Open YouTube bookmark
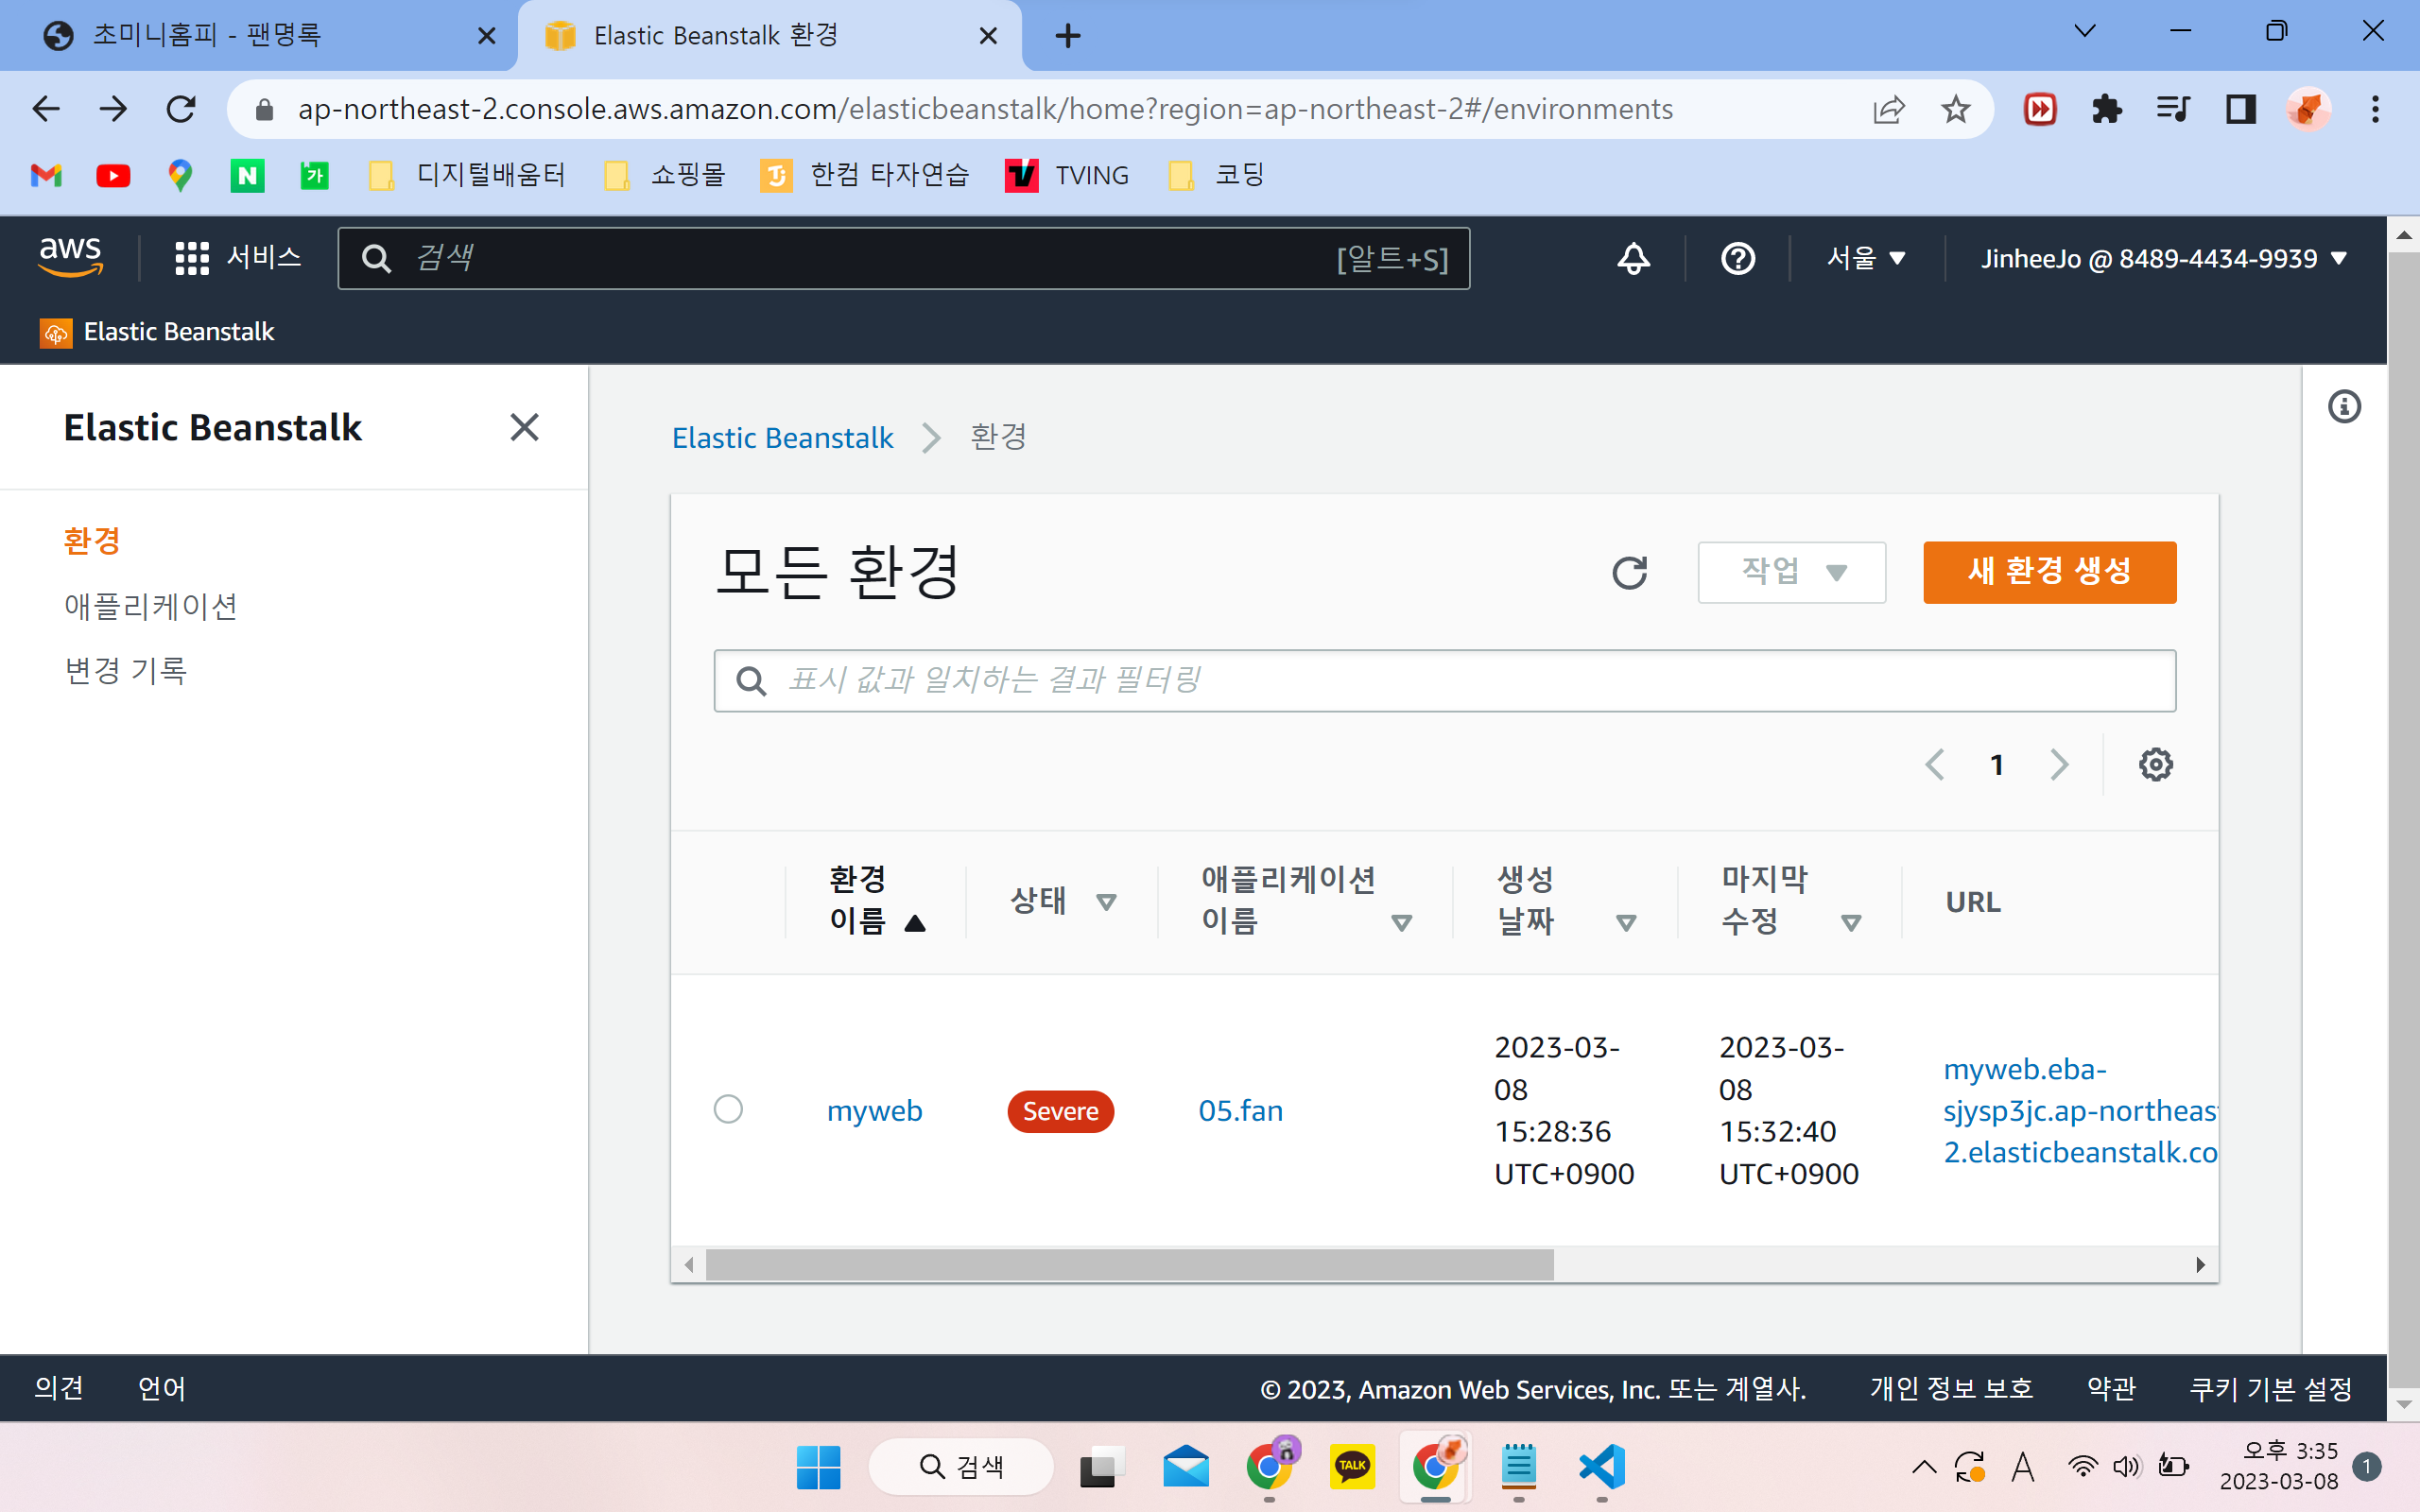 tap(113, 176)
